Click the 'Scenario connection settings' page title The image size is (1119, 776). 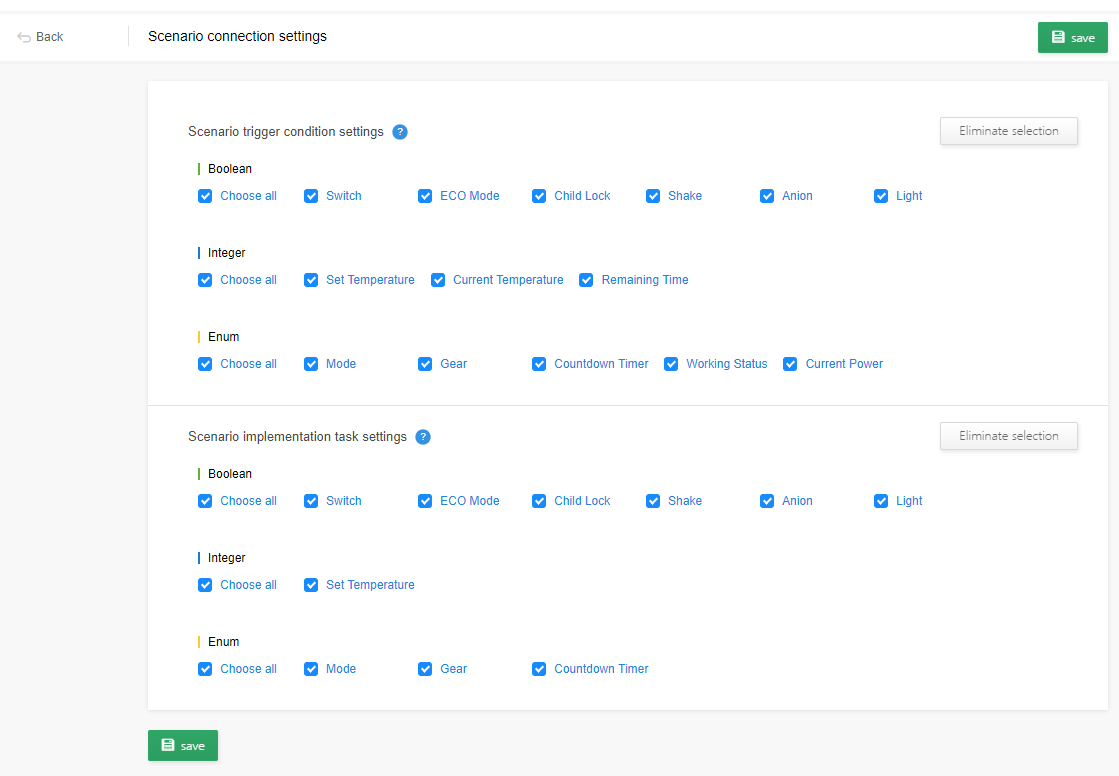[x=237, y=36]
